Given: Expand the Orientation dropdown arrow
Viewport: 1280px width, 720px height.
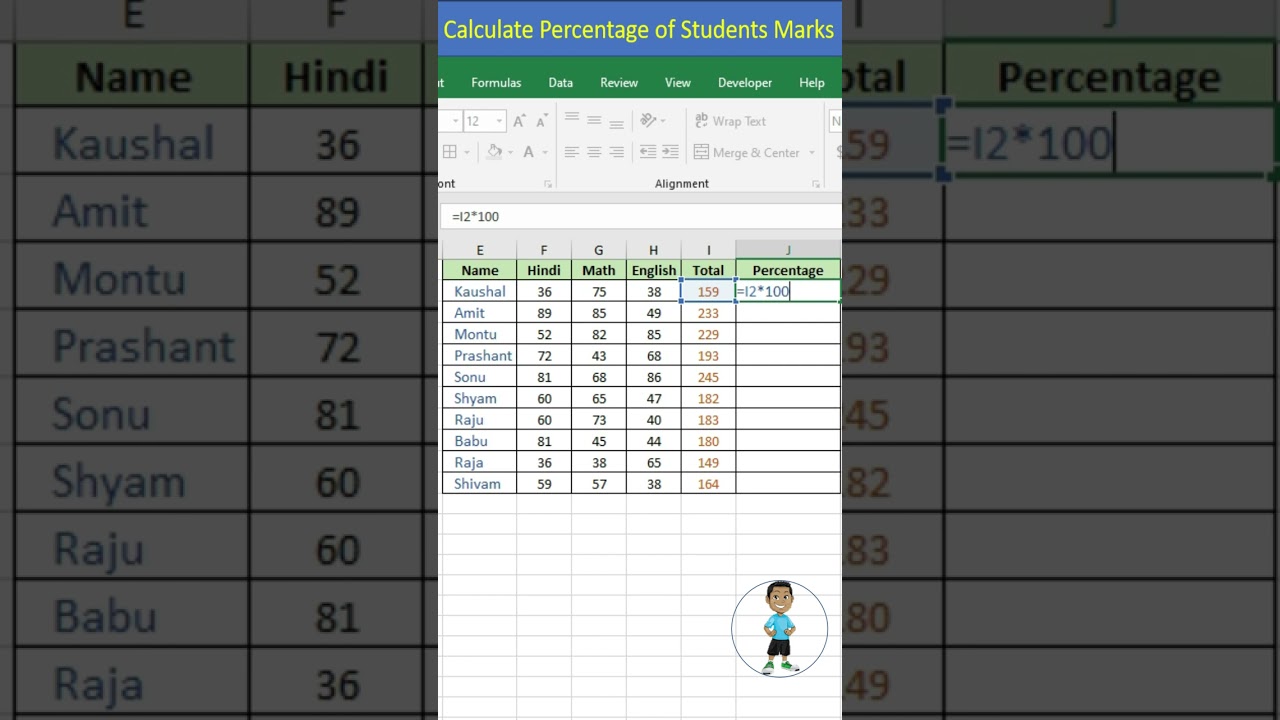Looking at the screenshot, I should (664, 120).
